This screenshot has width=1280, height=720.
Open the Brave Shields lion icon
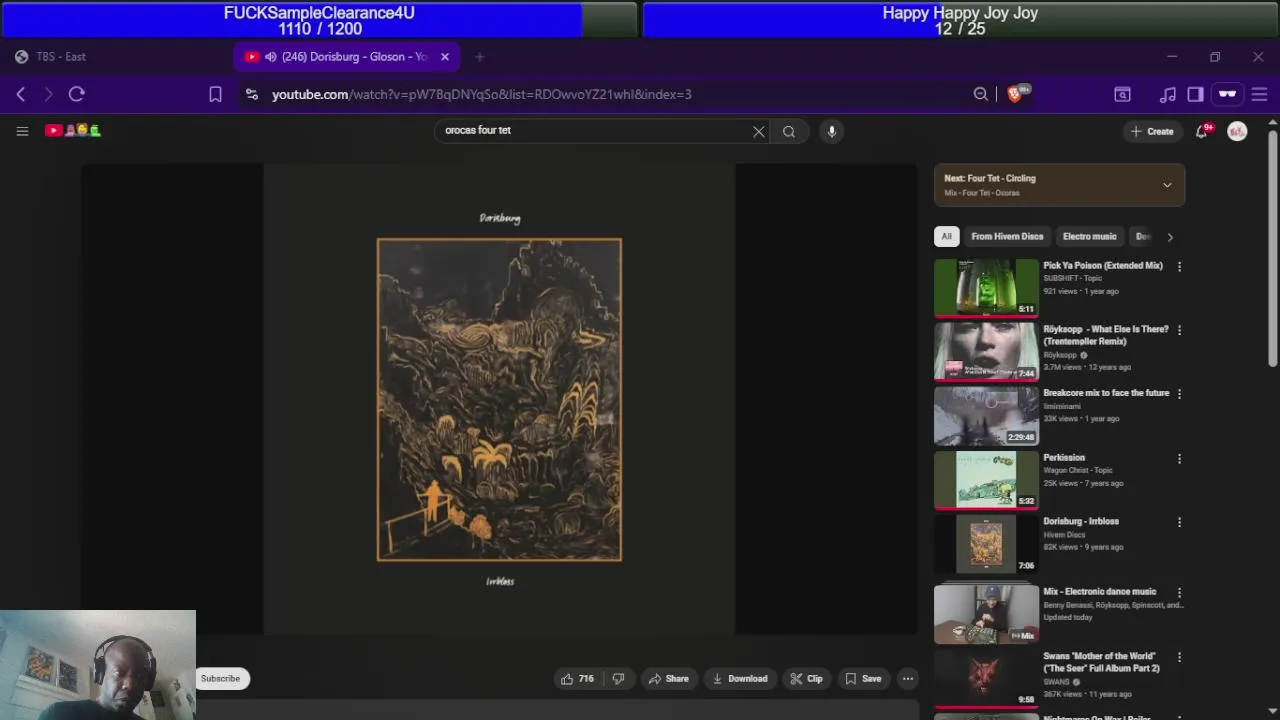coord(1016,94)
